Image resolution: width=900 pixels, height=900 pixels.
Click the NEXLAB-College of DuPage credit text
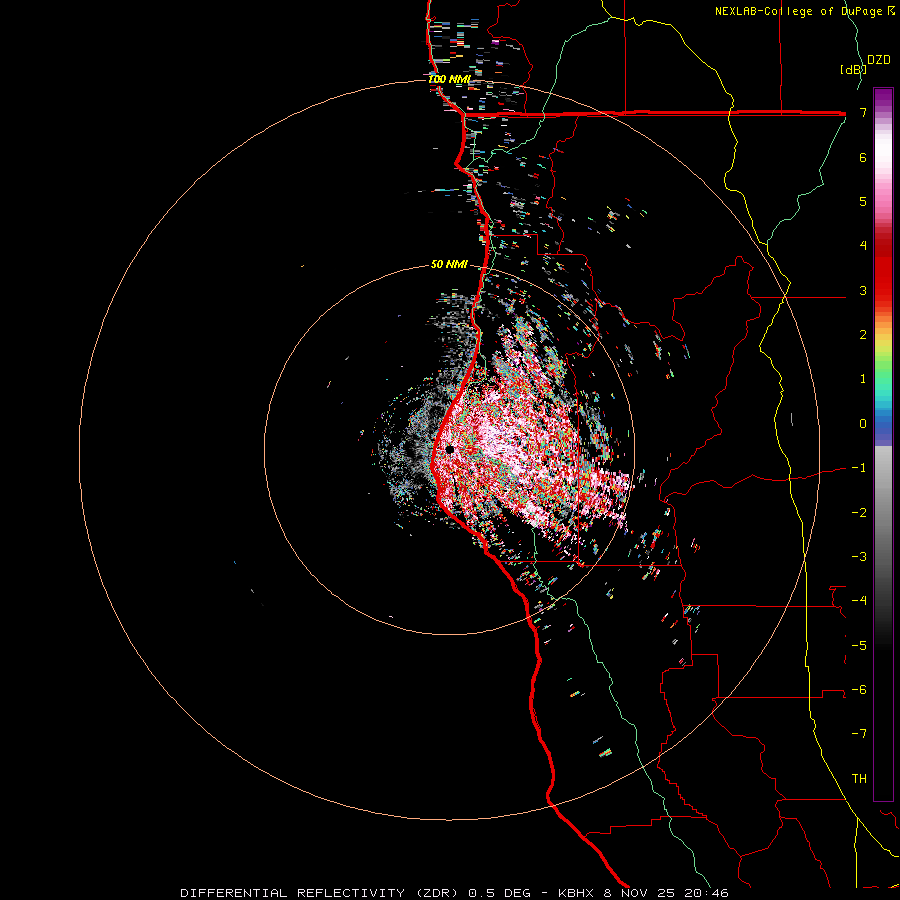pos(798,11)
